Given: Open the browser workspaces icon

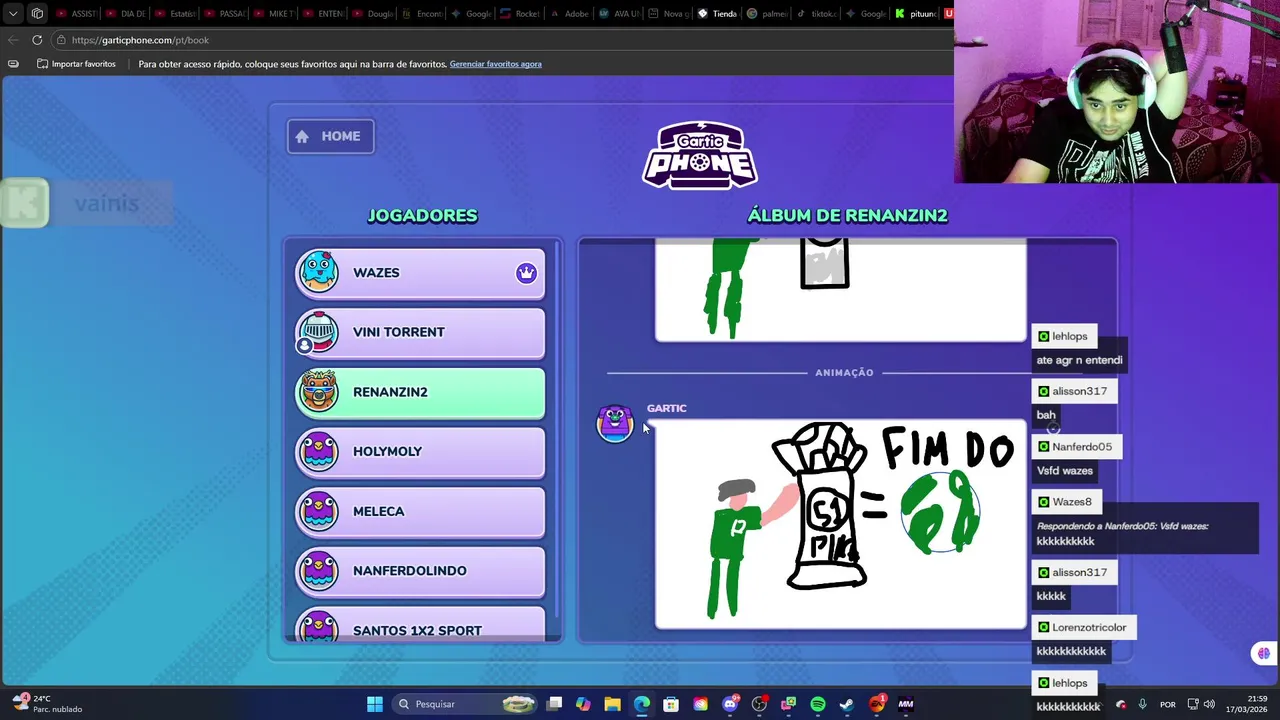Looking at the screenshot, I should pyautogui.click(x=37, y=14).
